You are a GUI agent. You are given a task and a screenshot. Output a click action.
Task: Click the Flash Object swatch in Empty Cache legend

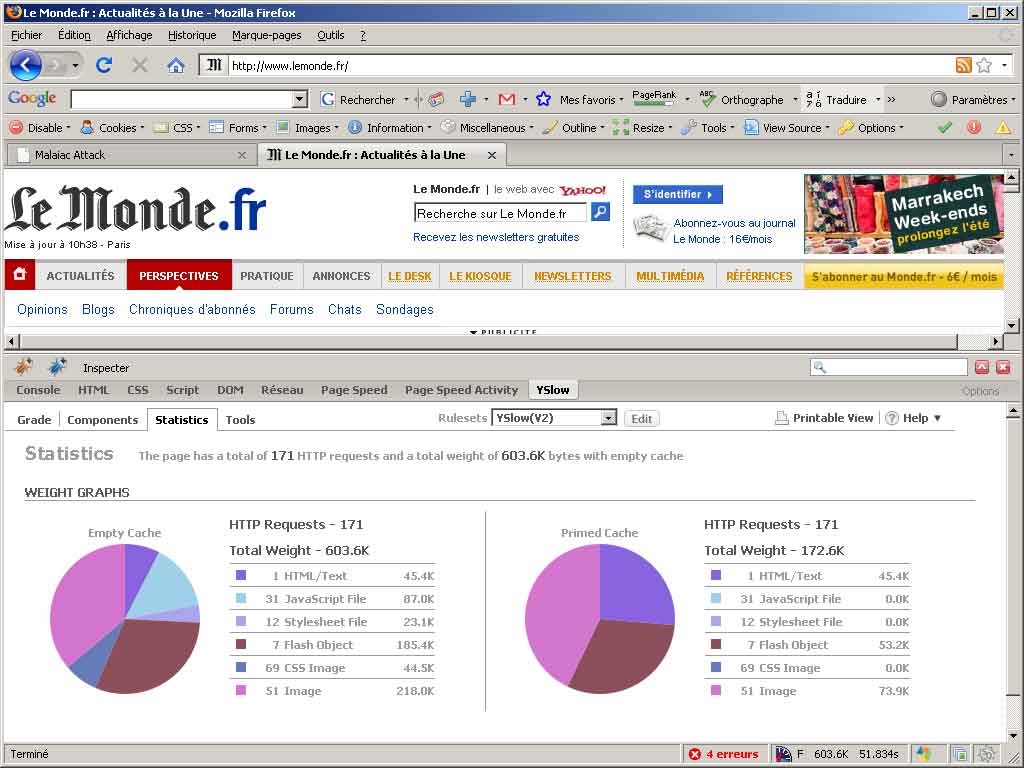click(x=241, y=645)
